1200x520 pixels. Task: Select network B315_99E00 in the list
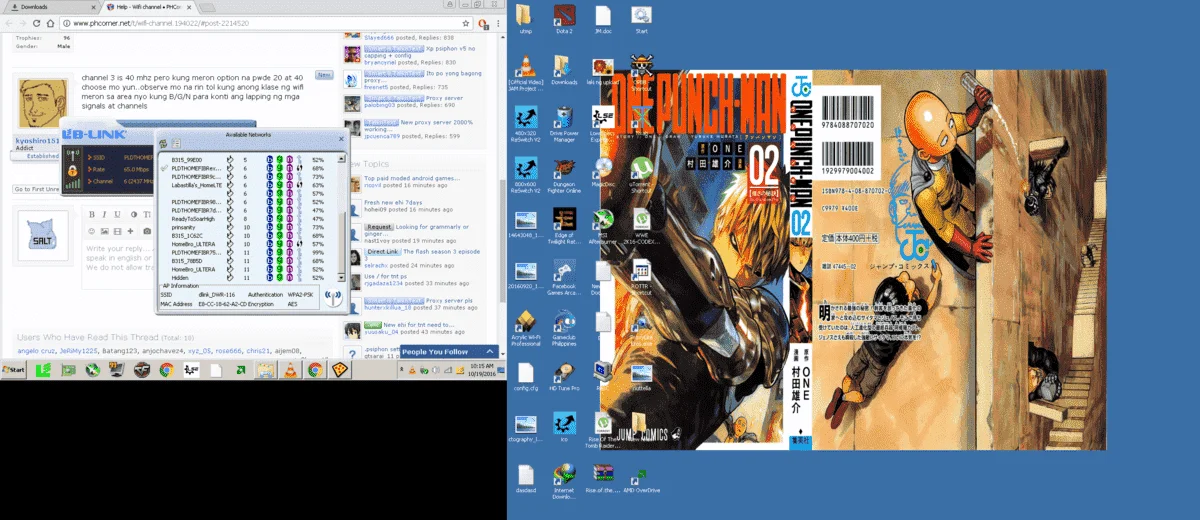coord(247,160)
